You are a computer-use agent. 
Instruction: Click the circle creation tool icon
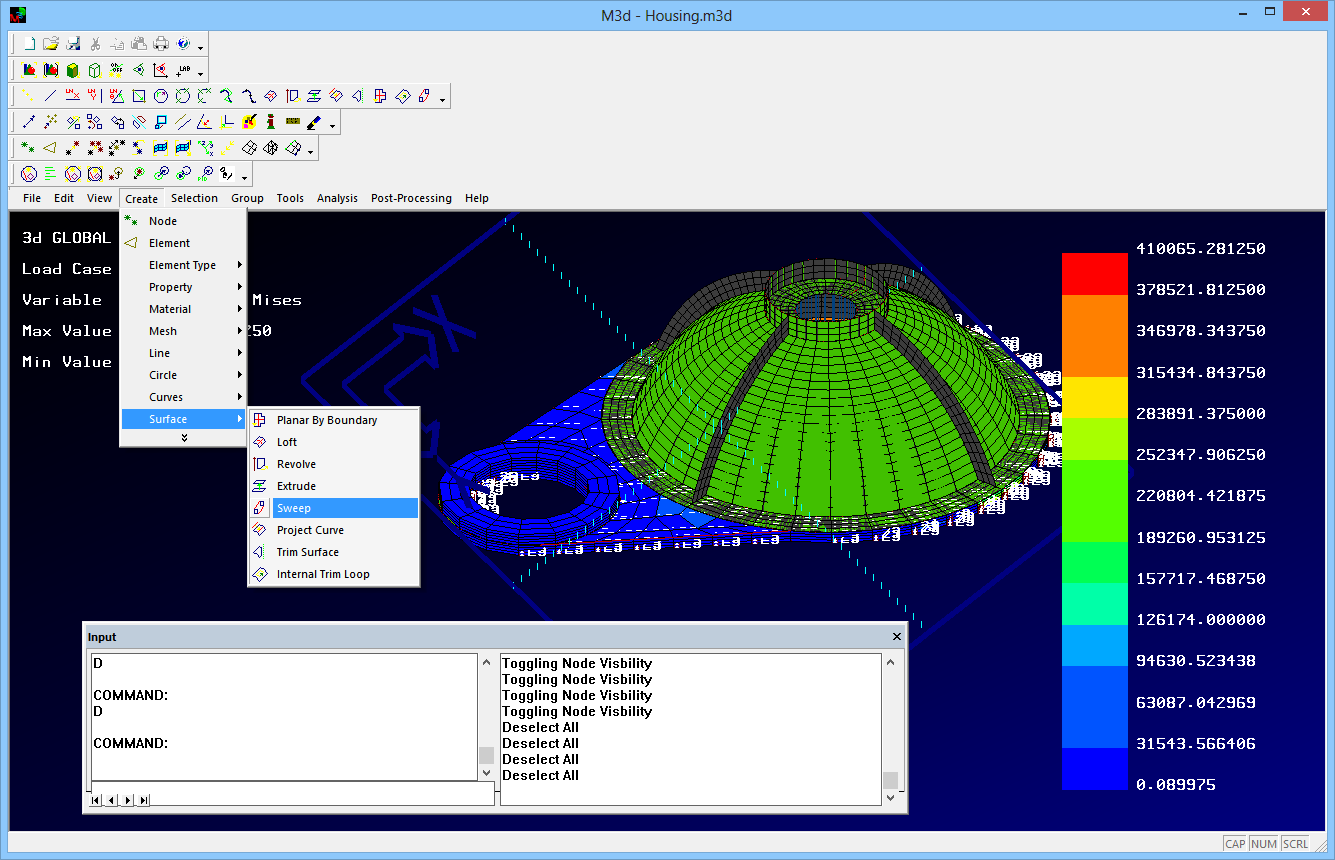point(161,96)
